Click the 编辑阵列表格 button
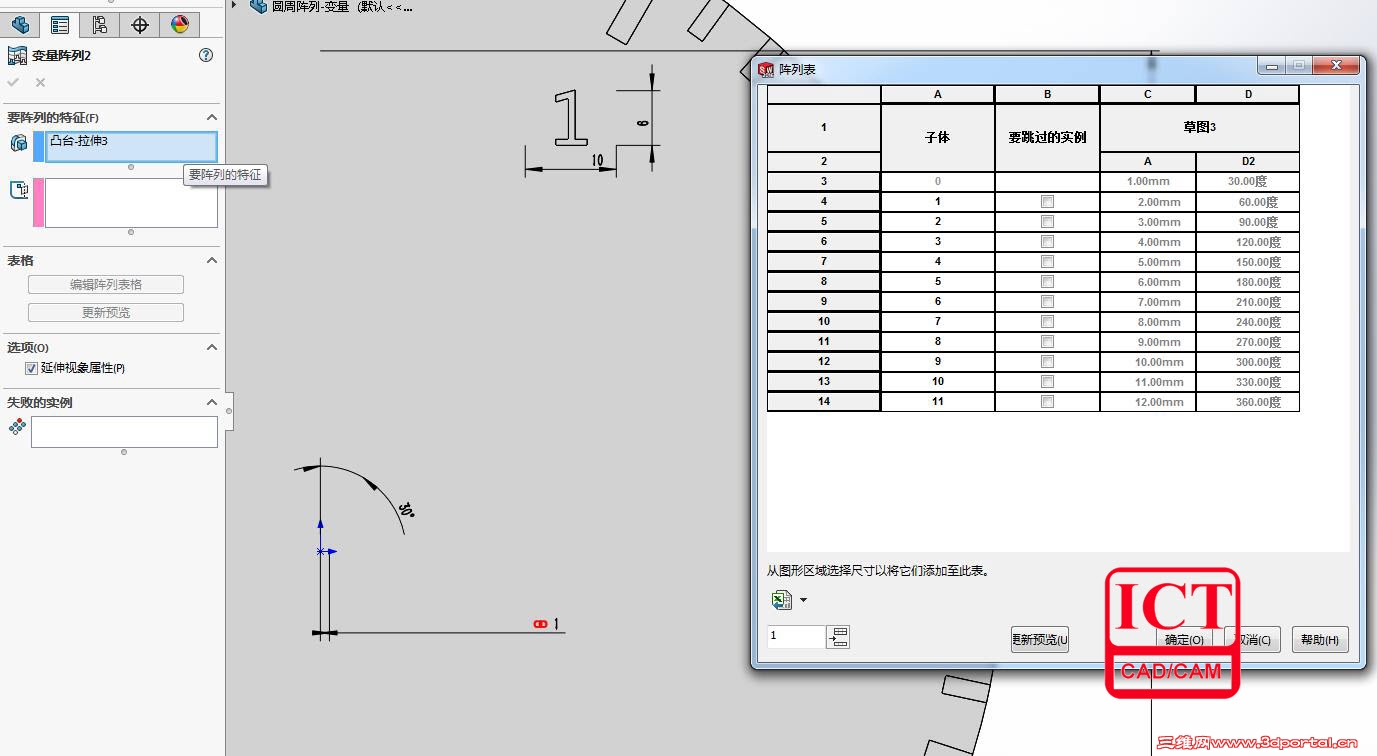The height and width of the screenshot is (756, 1377). point(106,285)
